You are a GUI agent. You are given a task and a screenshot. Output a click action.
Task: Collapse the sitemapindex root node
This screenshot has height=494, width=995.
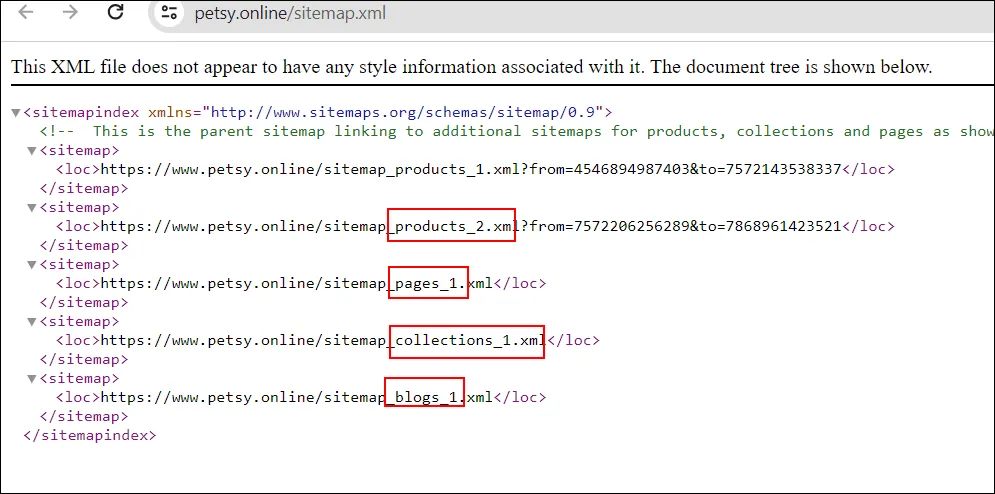pyautogui.click(x=16, y=113)
